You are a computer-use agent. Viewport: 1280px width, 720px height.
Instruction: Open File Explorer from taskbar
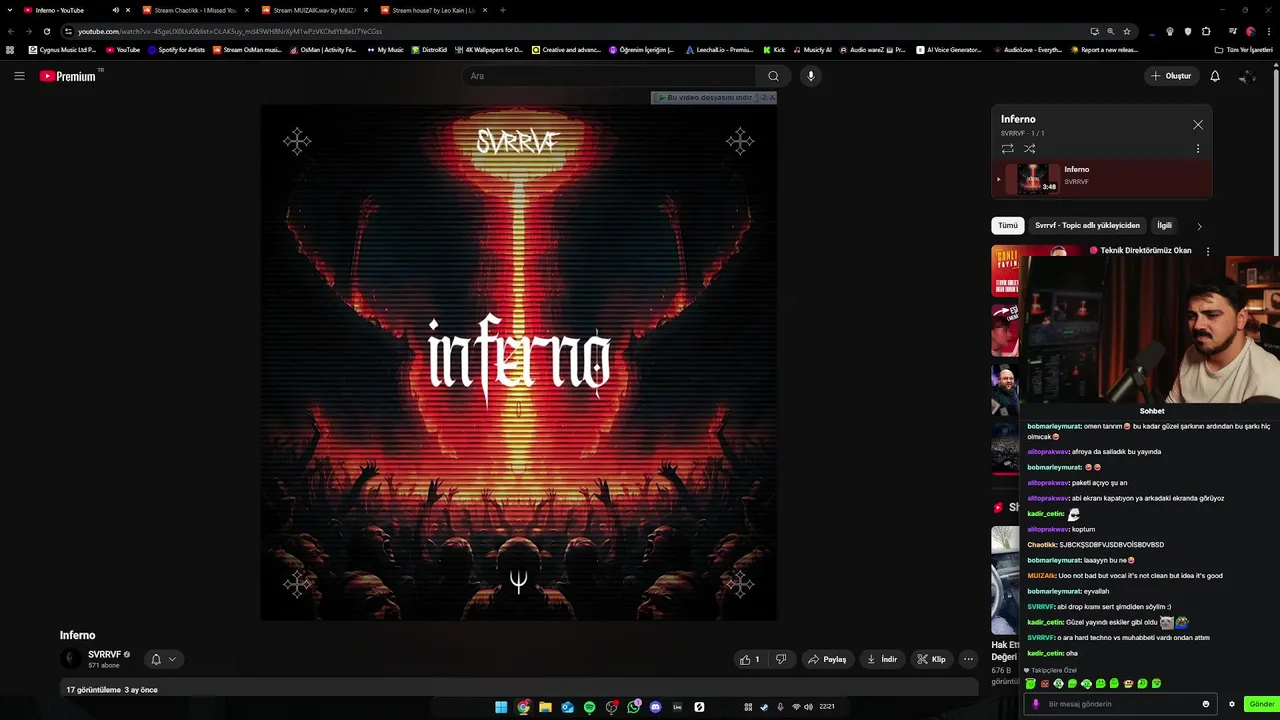pyautogui.click(x=545, y=707)
